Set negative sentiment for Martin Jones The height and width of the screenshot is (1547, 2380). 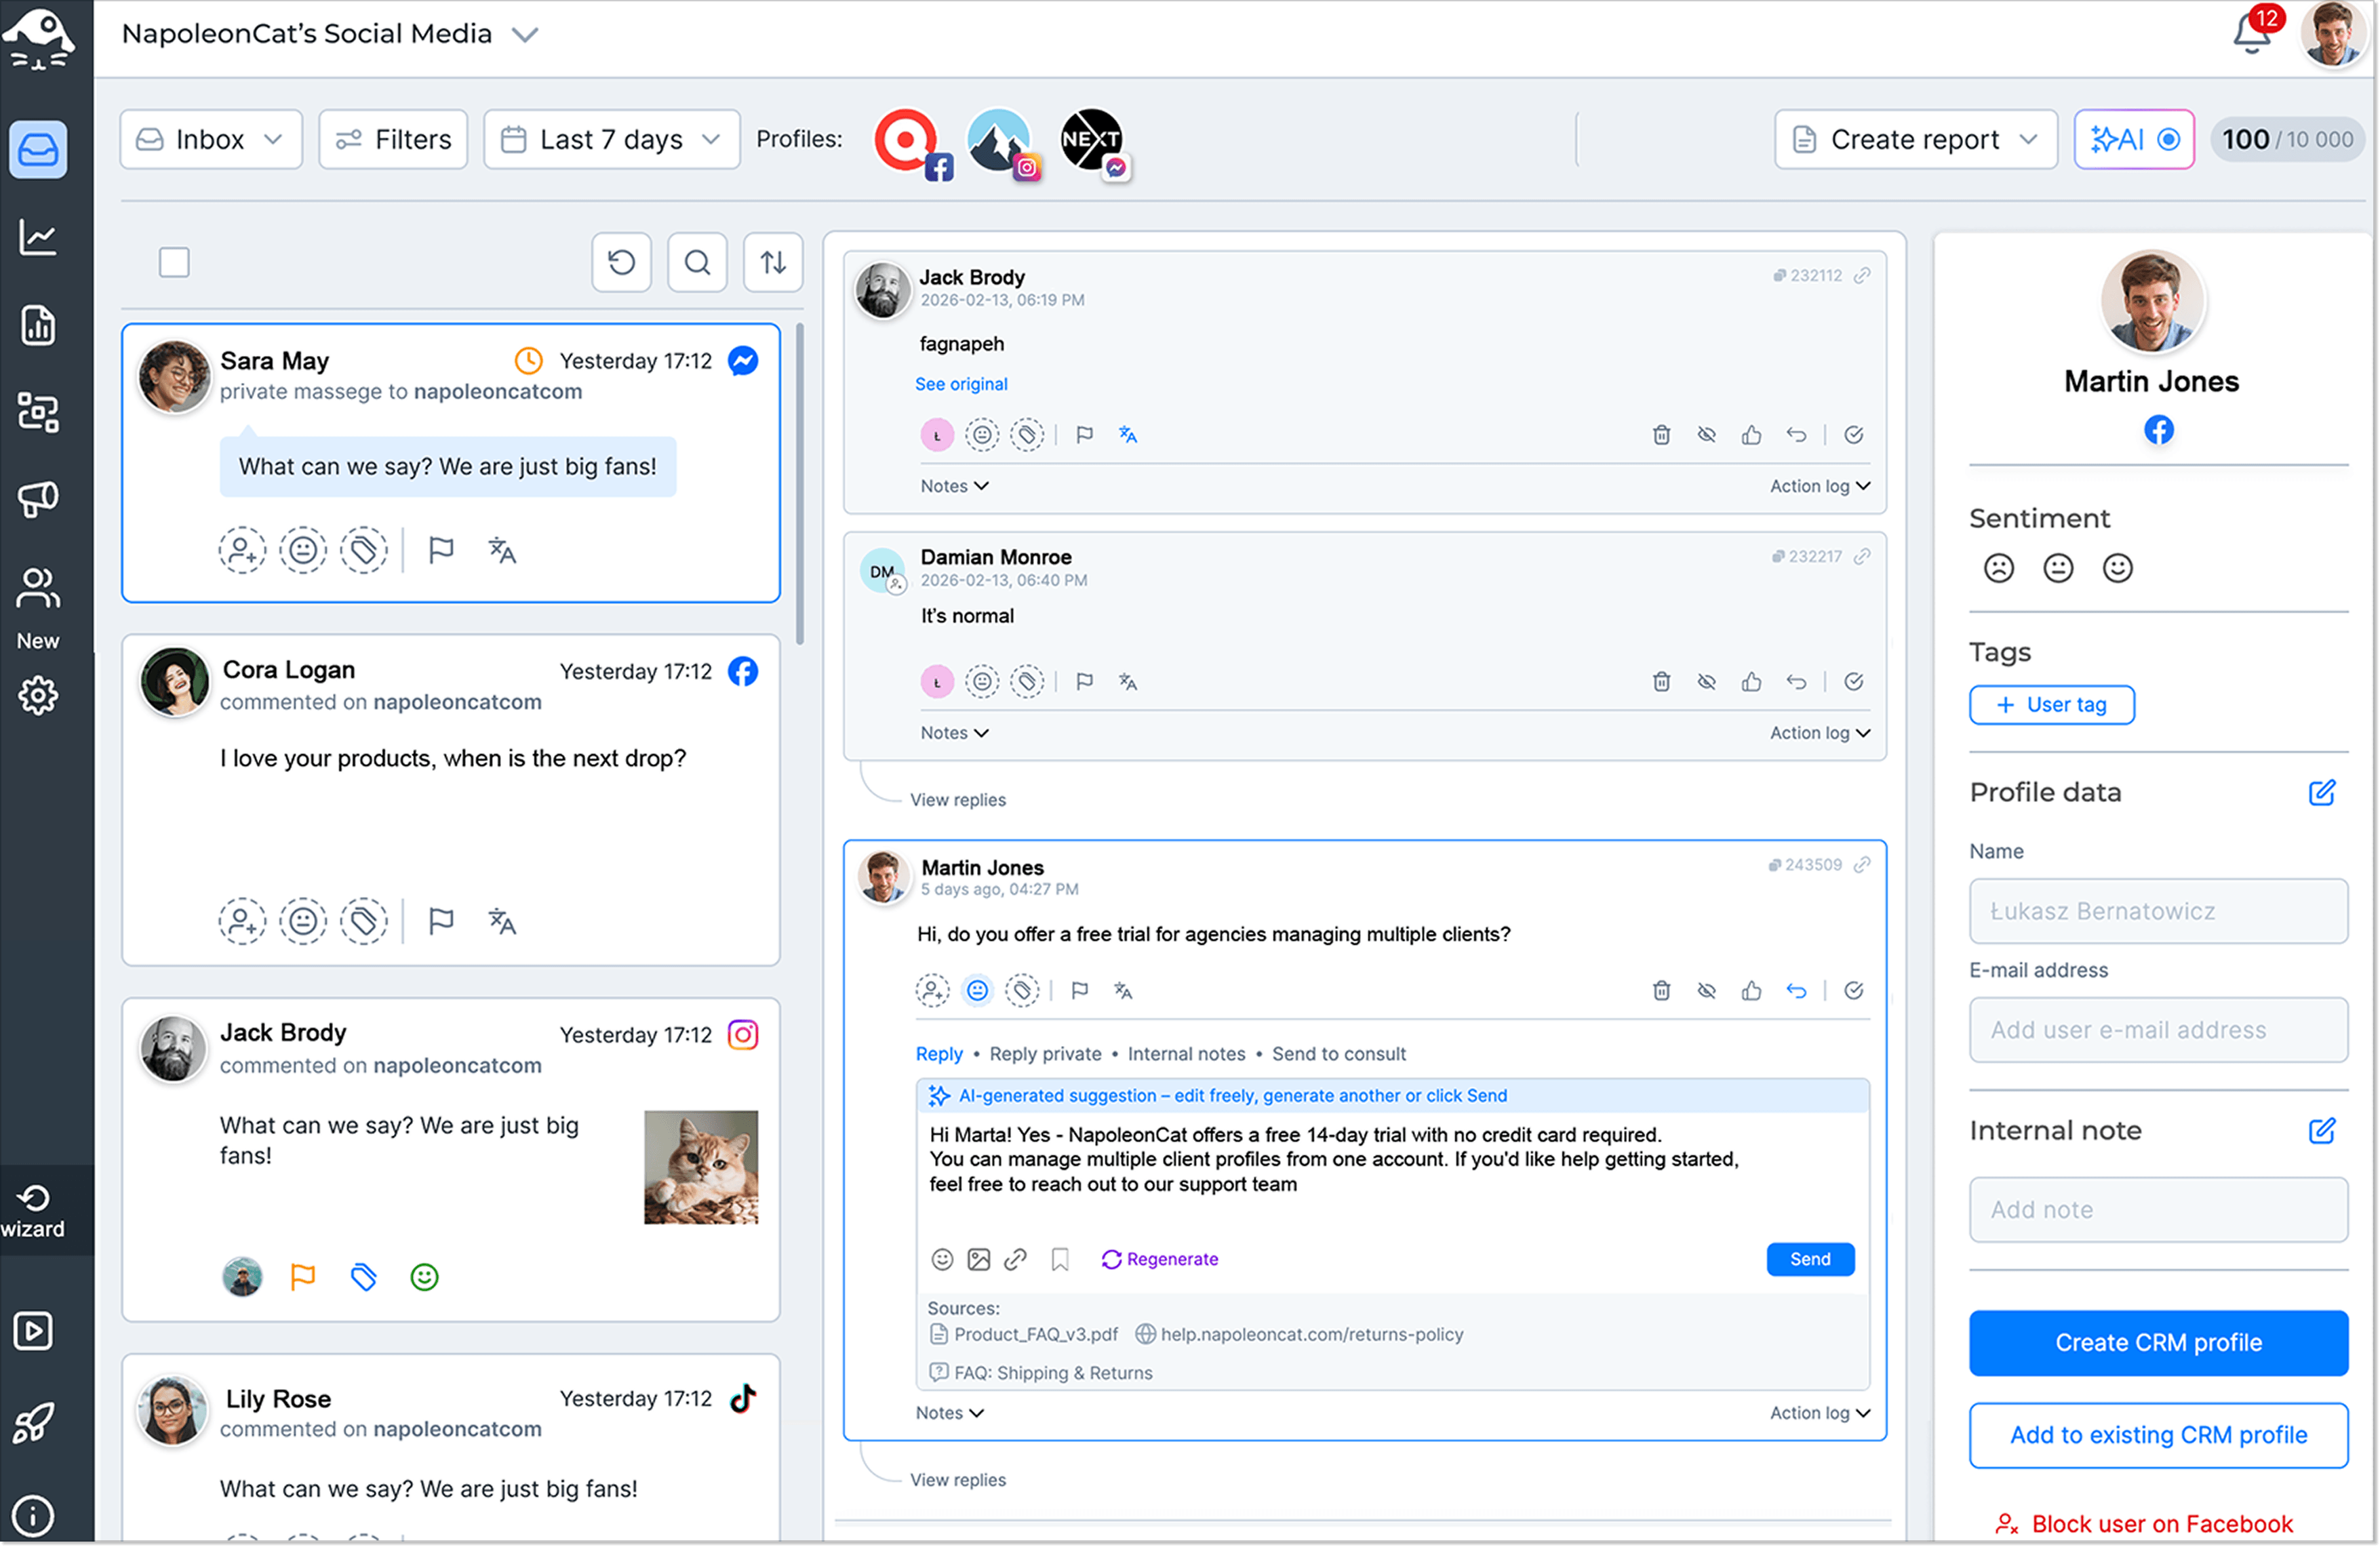[x=1998, y=568]
